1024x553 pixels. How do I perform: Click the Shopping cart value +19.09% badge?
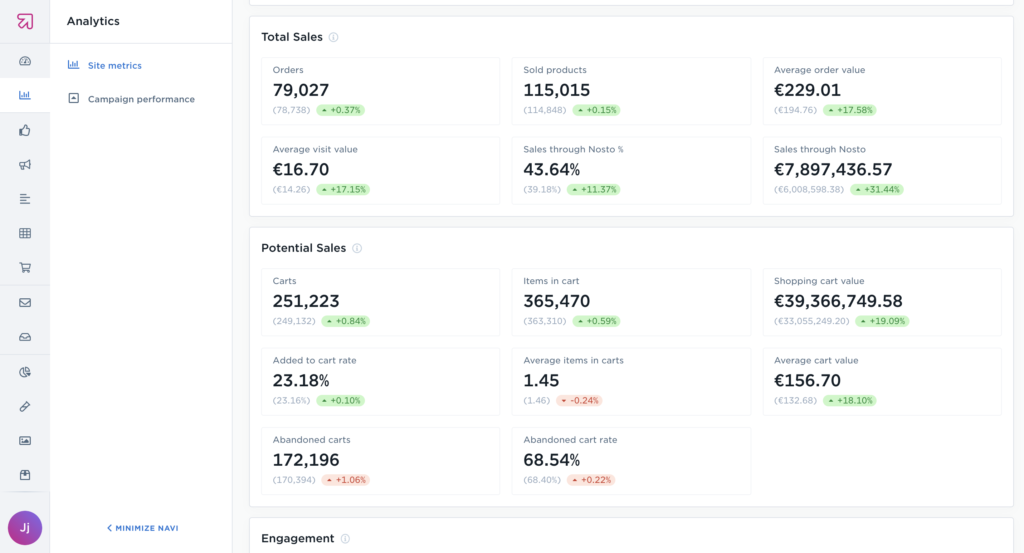880,322
